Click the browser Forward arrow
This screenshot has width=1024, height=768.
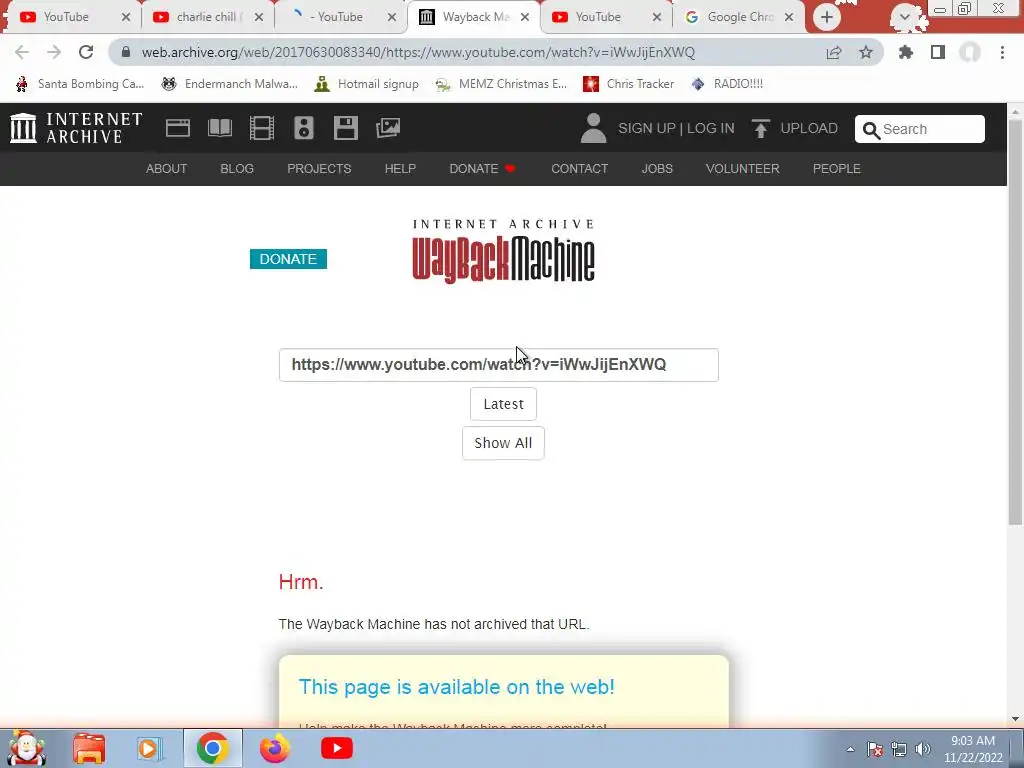pyautogui.click(x=54, y=52)
